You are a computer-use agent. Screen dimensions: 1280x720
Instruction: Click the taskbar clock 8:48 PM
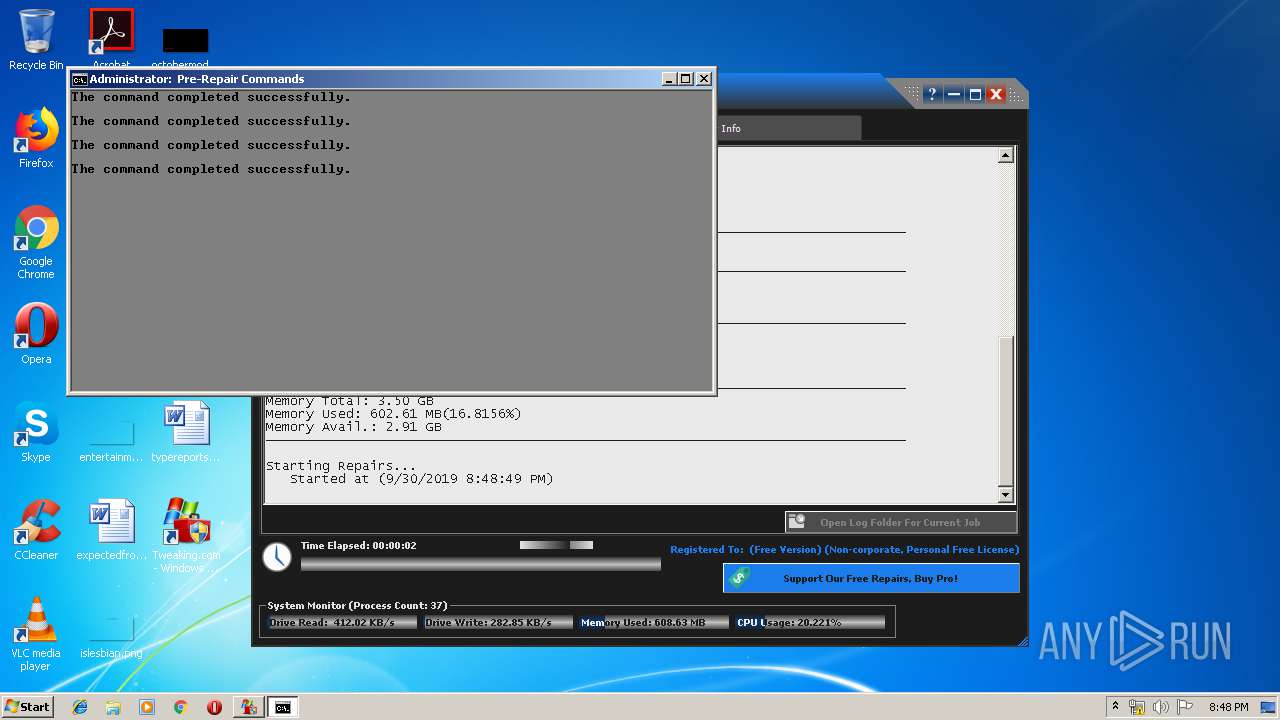point(1228,707)
